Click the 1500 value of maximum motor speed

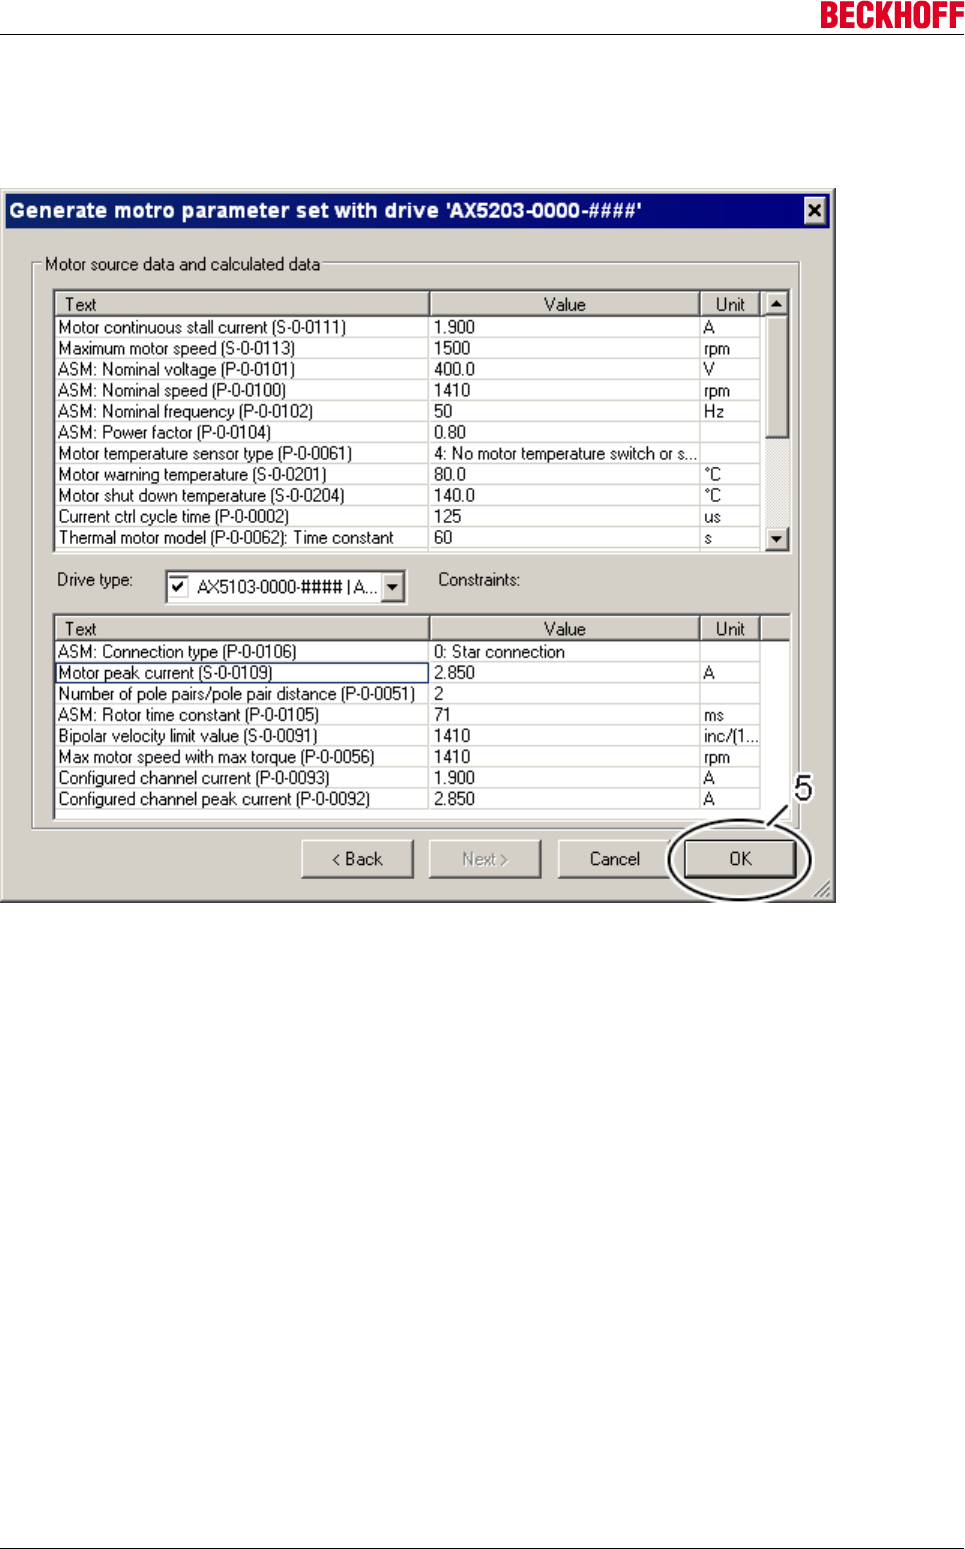coord(452,348)
